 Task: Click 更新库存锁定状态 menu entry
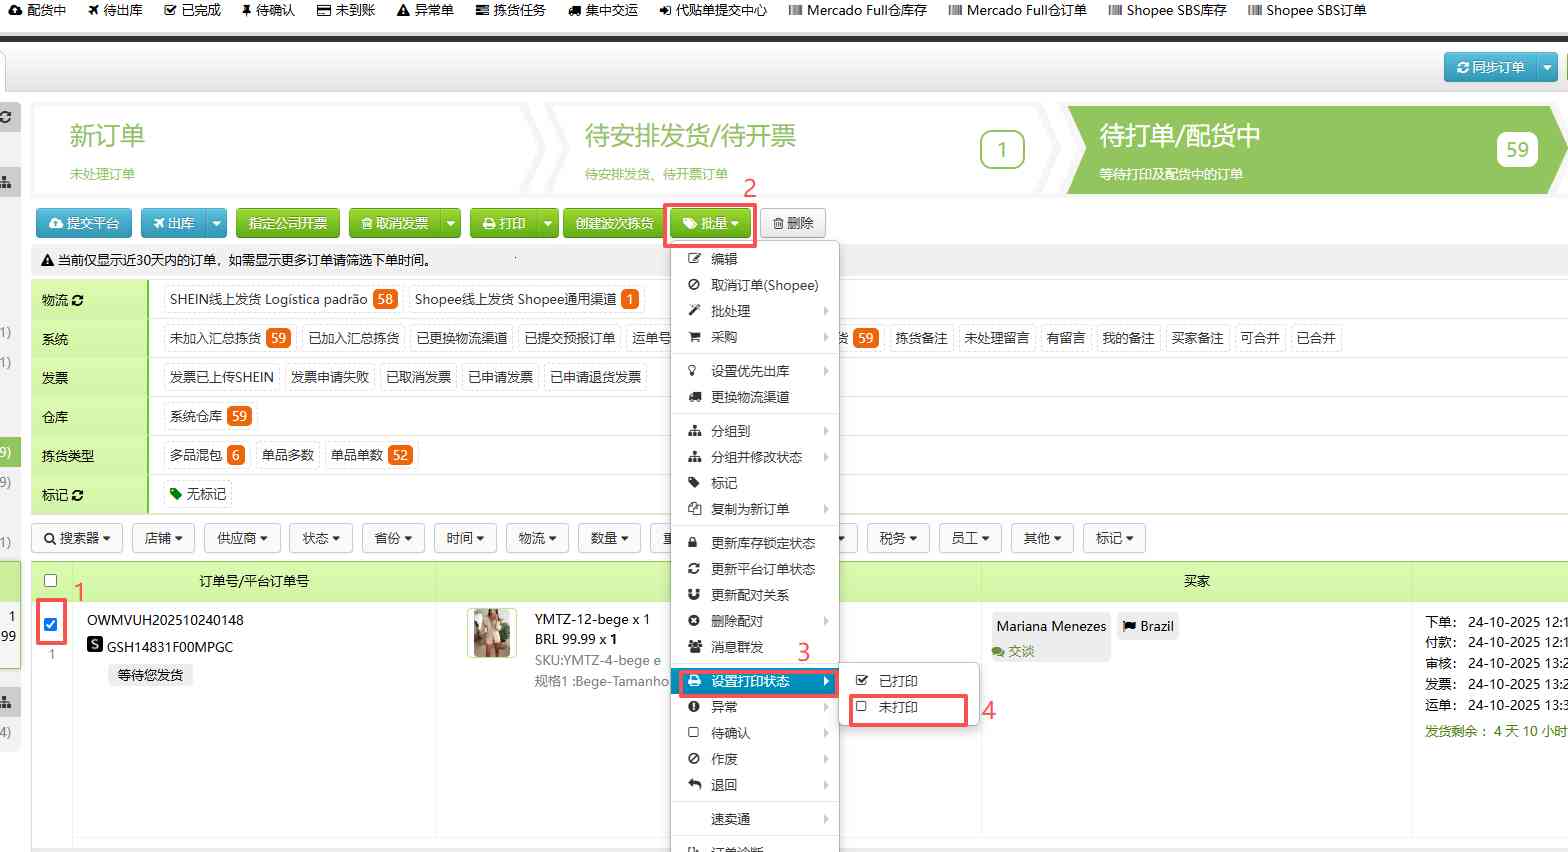pos(754,543)
